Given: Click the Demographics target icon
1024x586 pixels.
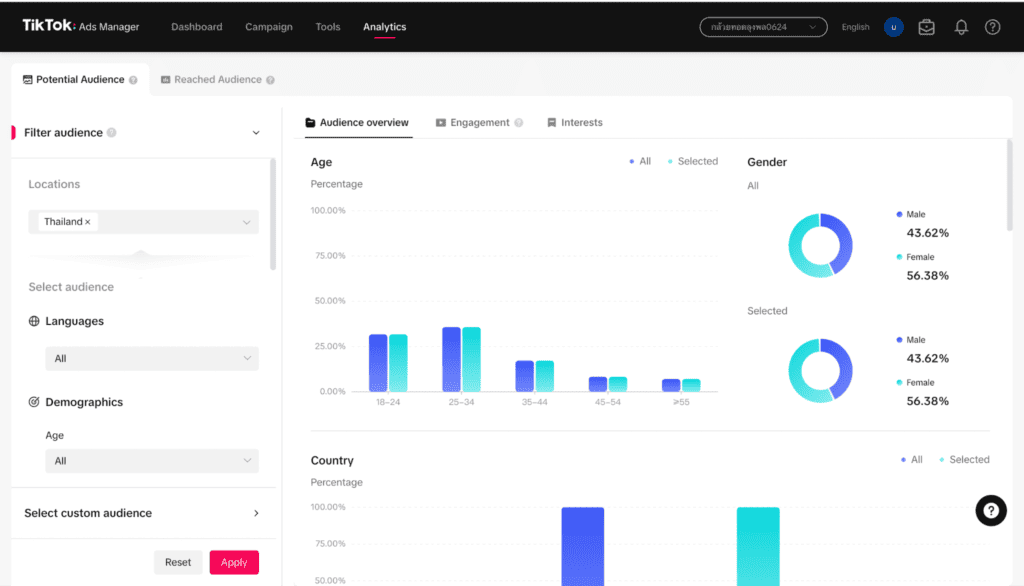Looking at the screenshot, I should coord(34,402).
